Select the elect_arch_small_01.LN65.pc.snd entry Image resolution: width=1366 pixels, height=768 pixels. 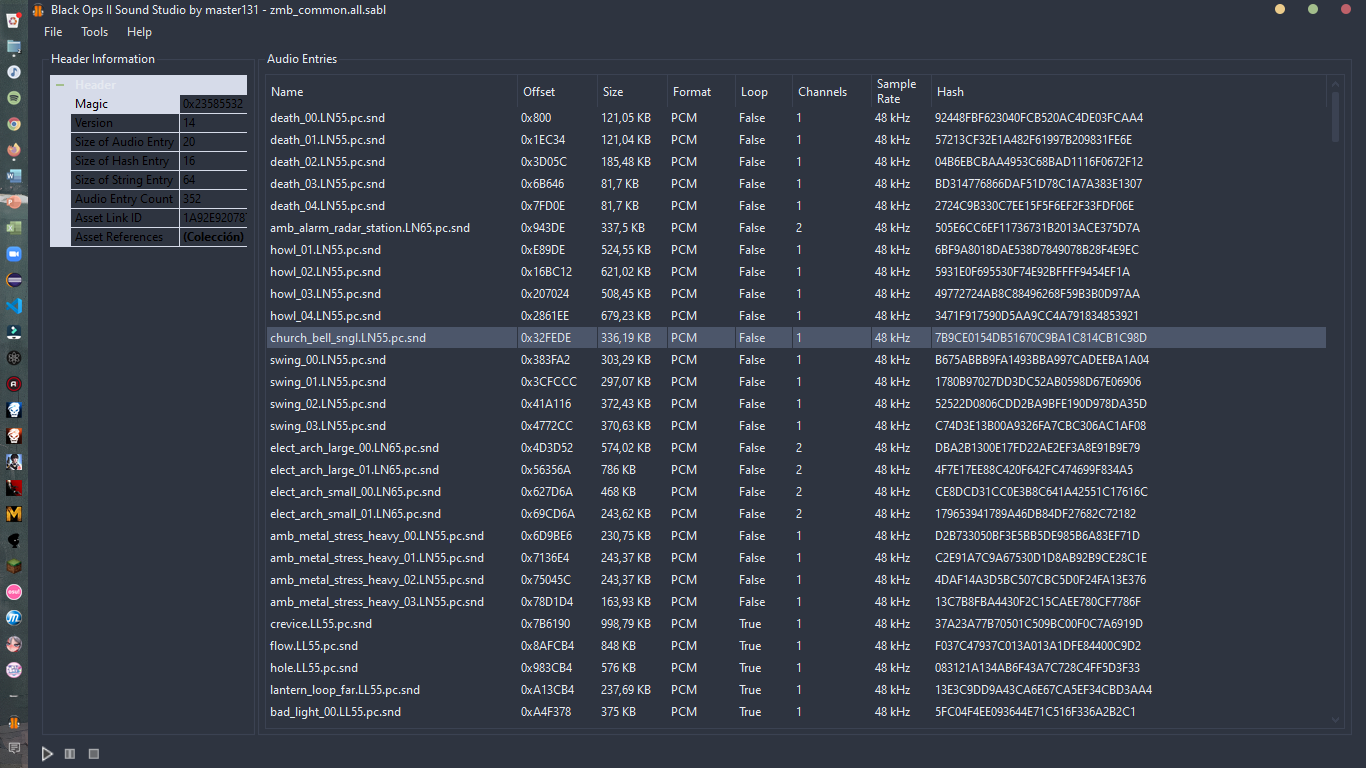pos(796,514)
